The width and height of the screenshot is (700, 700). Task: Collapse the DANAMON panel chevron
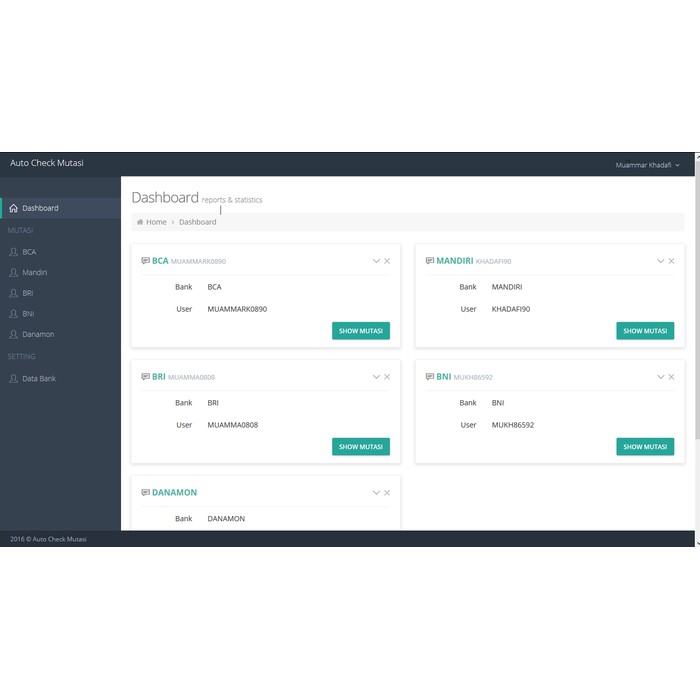tap(376, 493)
